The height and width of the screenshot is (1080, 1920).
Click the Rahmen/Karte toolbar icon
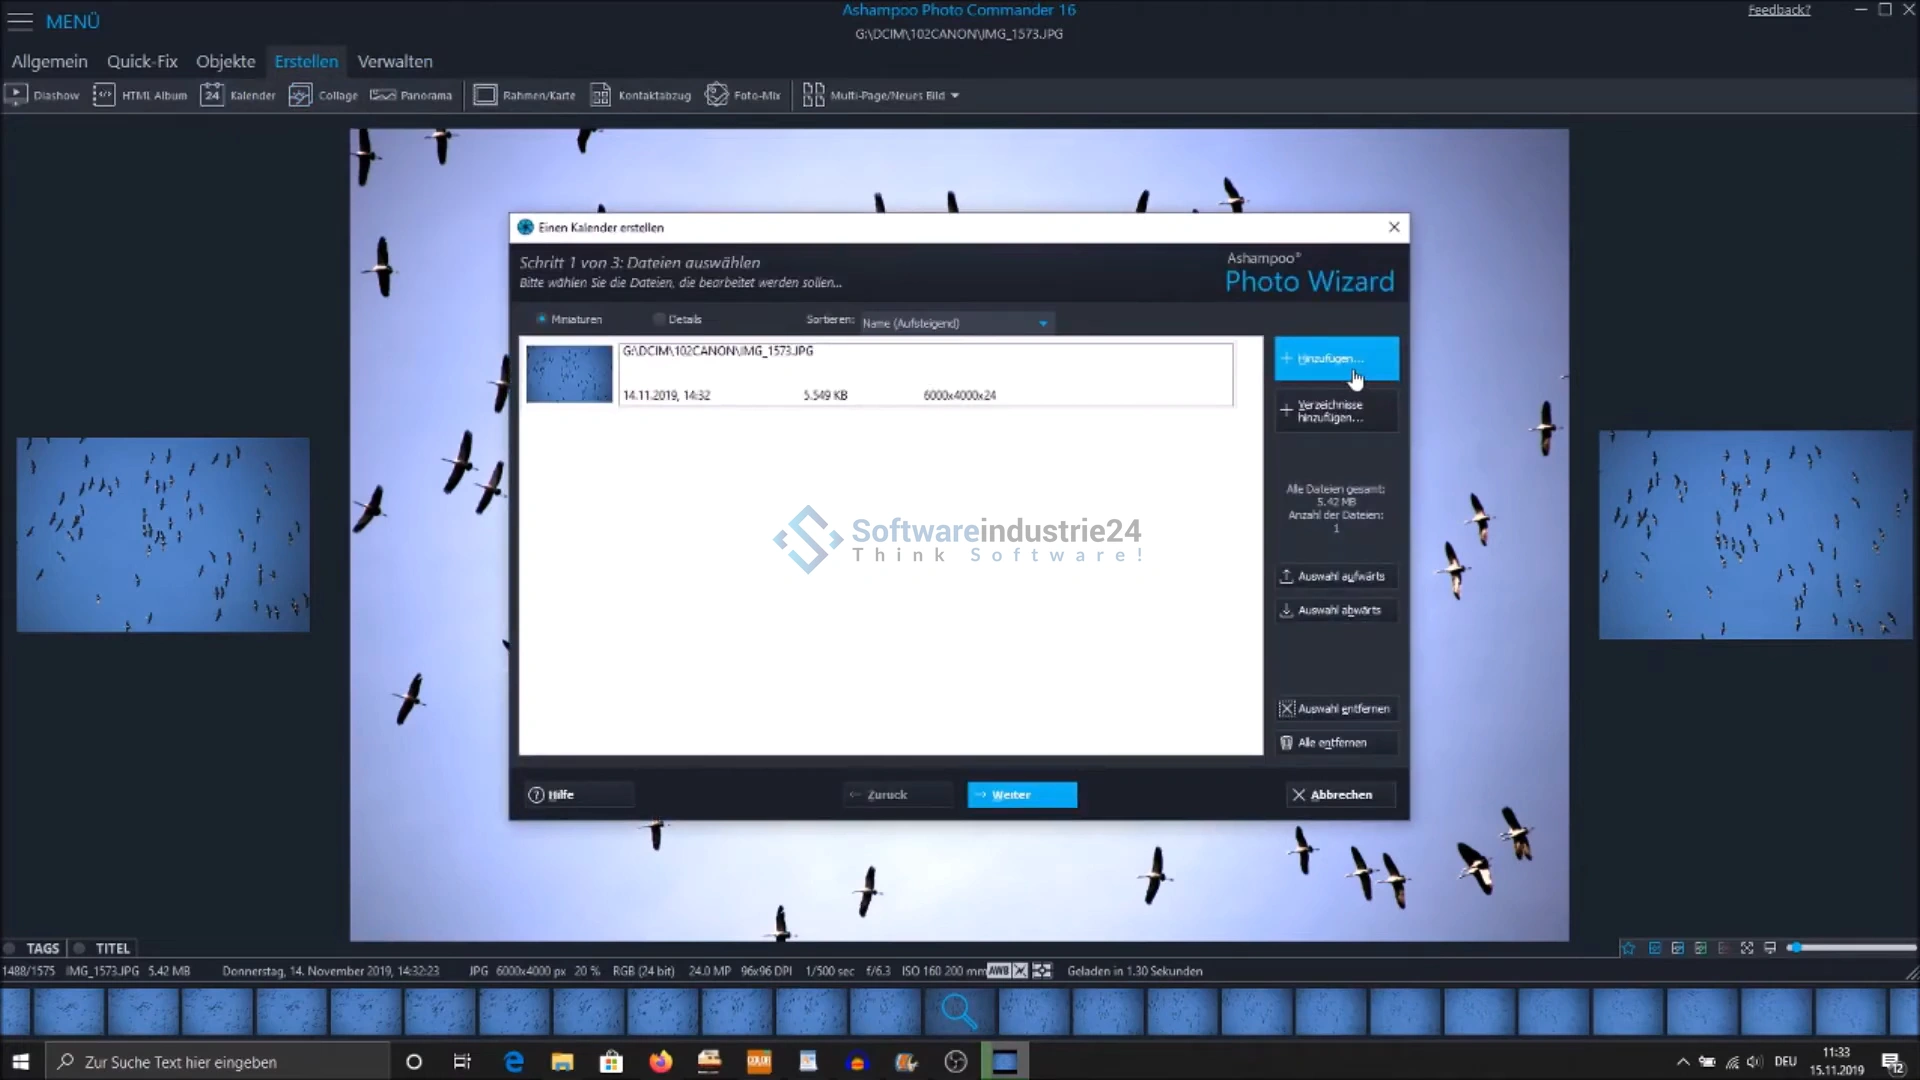point(485,95)
